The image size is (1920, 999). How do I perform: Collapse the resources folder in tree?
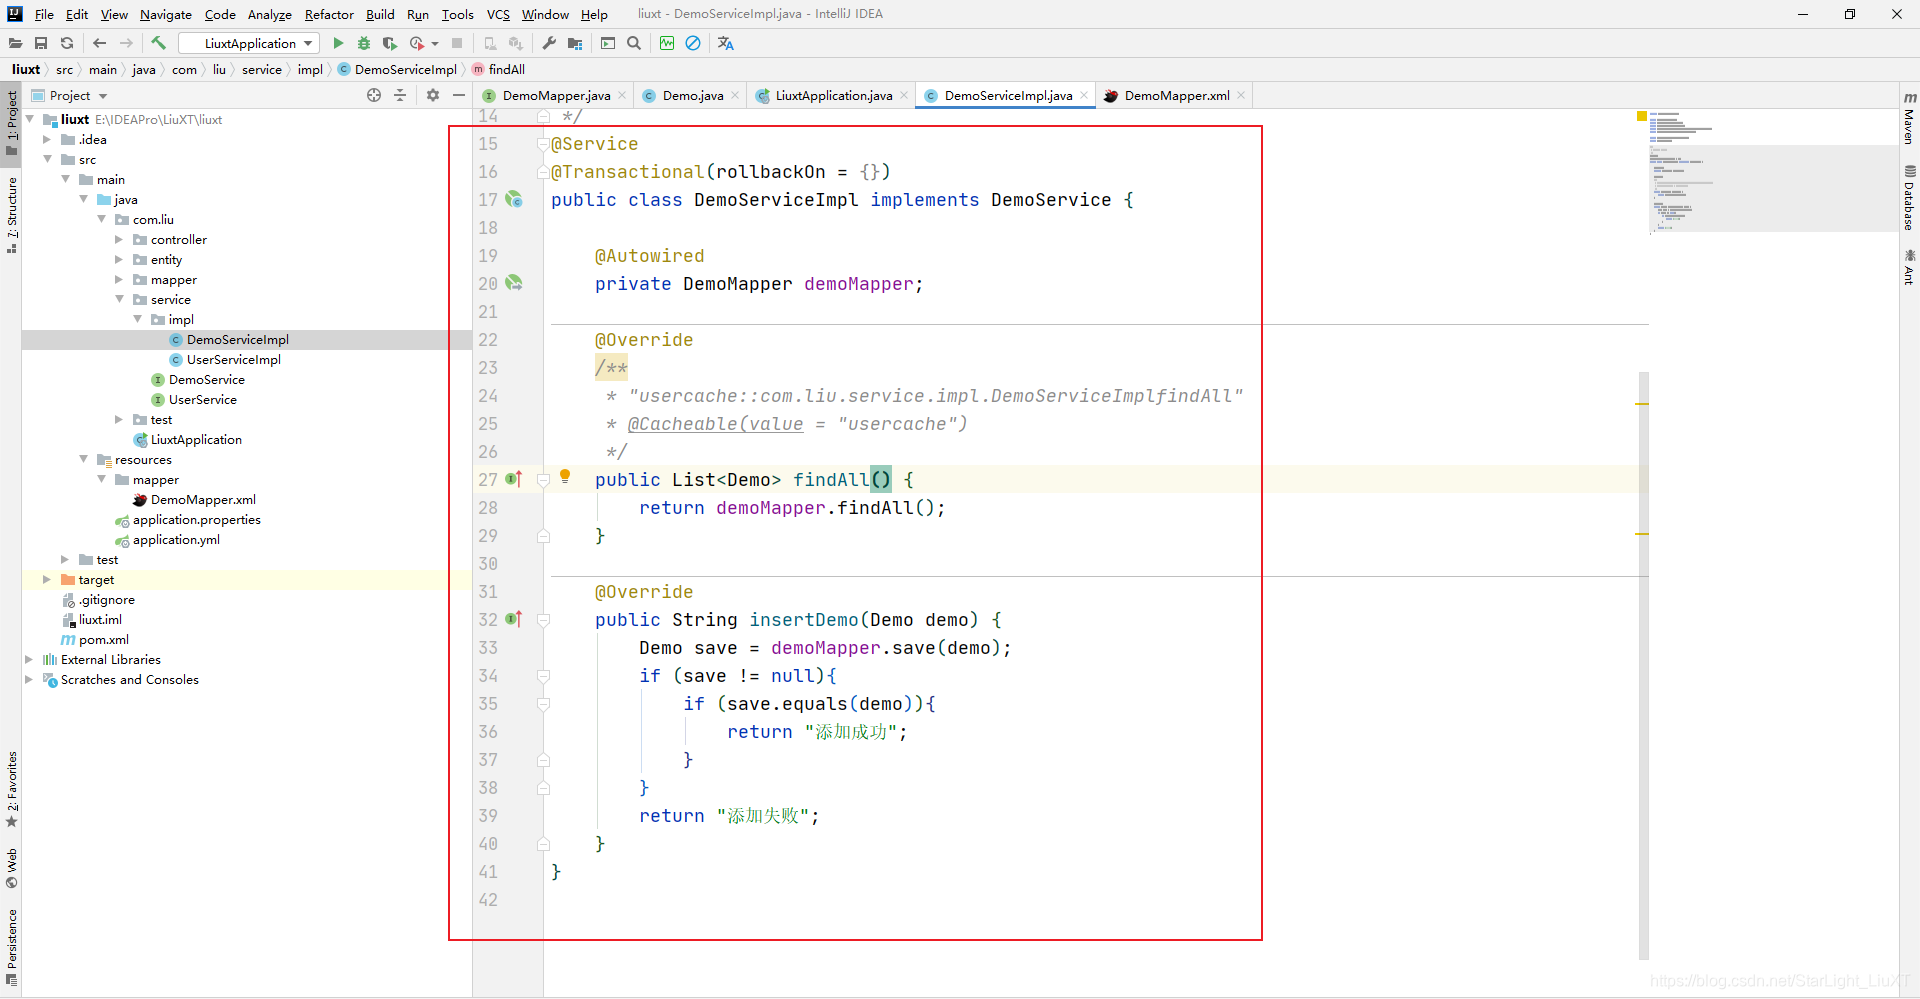point(83,459)
